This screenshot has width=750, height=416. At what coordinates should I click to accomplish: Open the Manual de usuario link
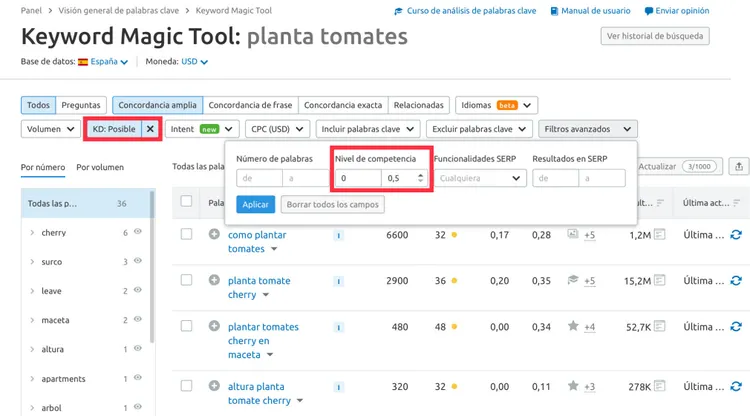[x=590, y=11]
